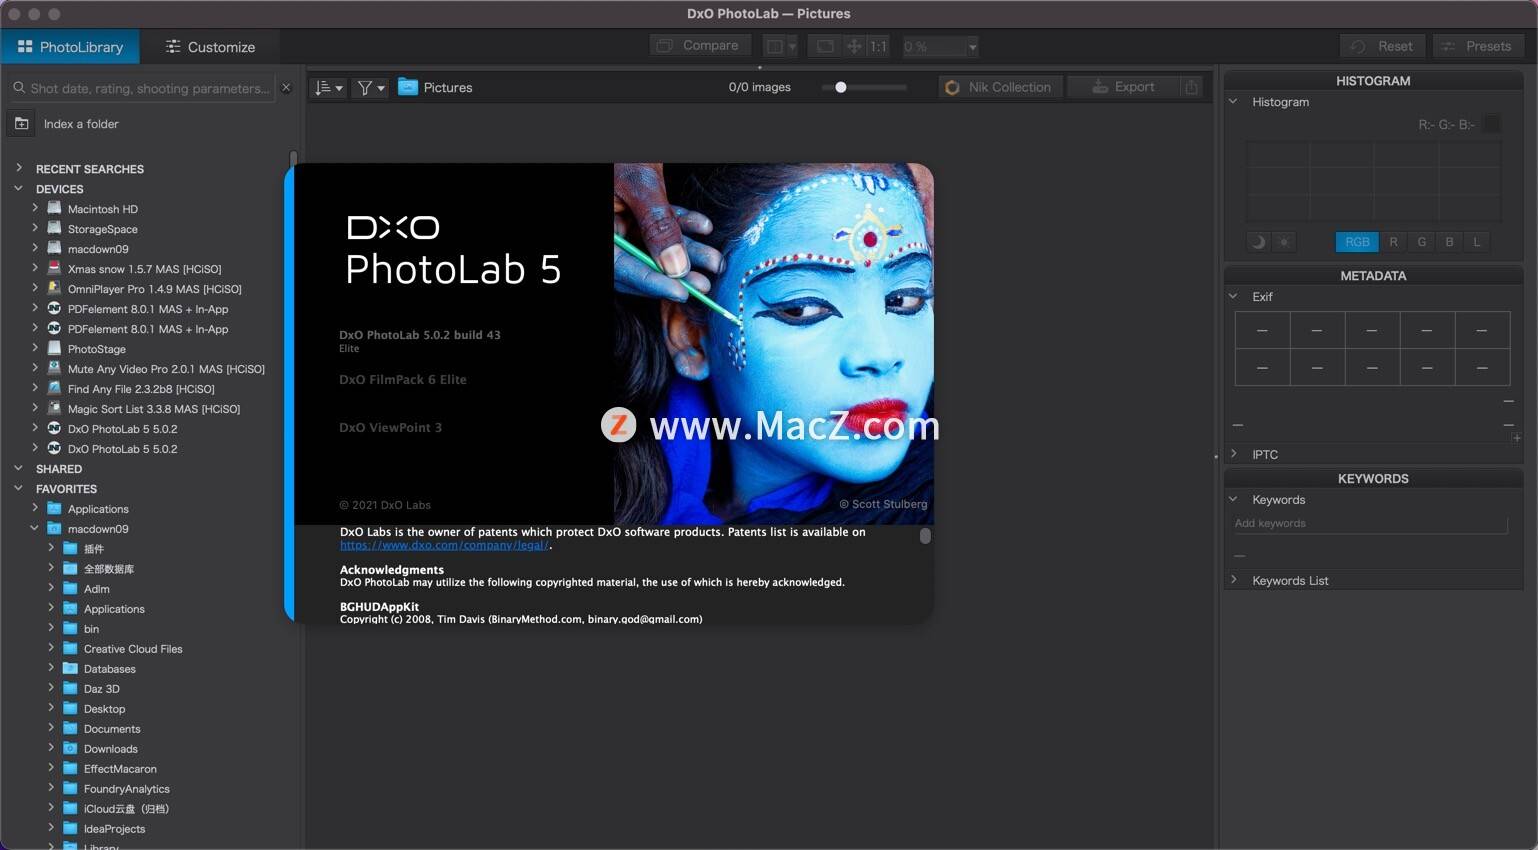The height and width of the screenshot is (850, 1538).
Task: Click the Add keywords field
Action: coord(1370,523)
